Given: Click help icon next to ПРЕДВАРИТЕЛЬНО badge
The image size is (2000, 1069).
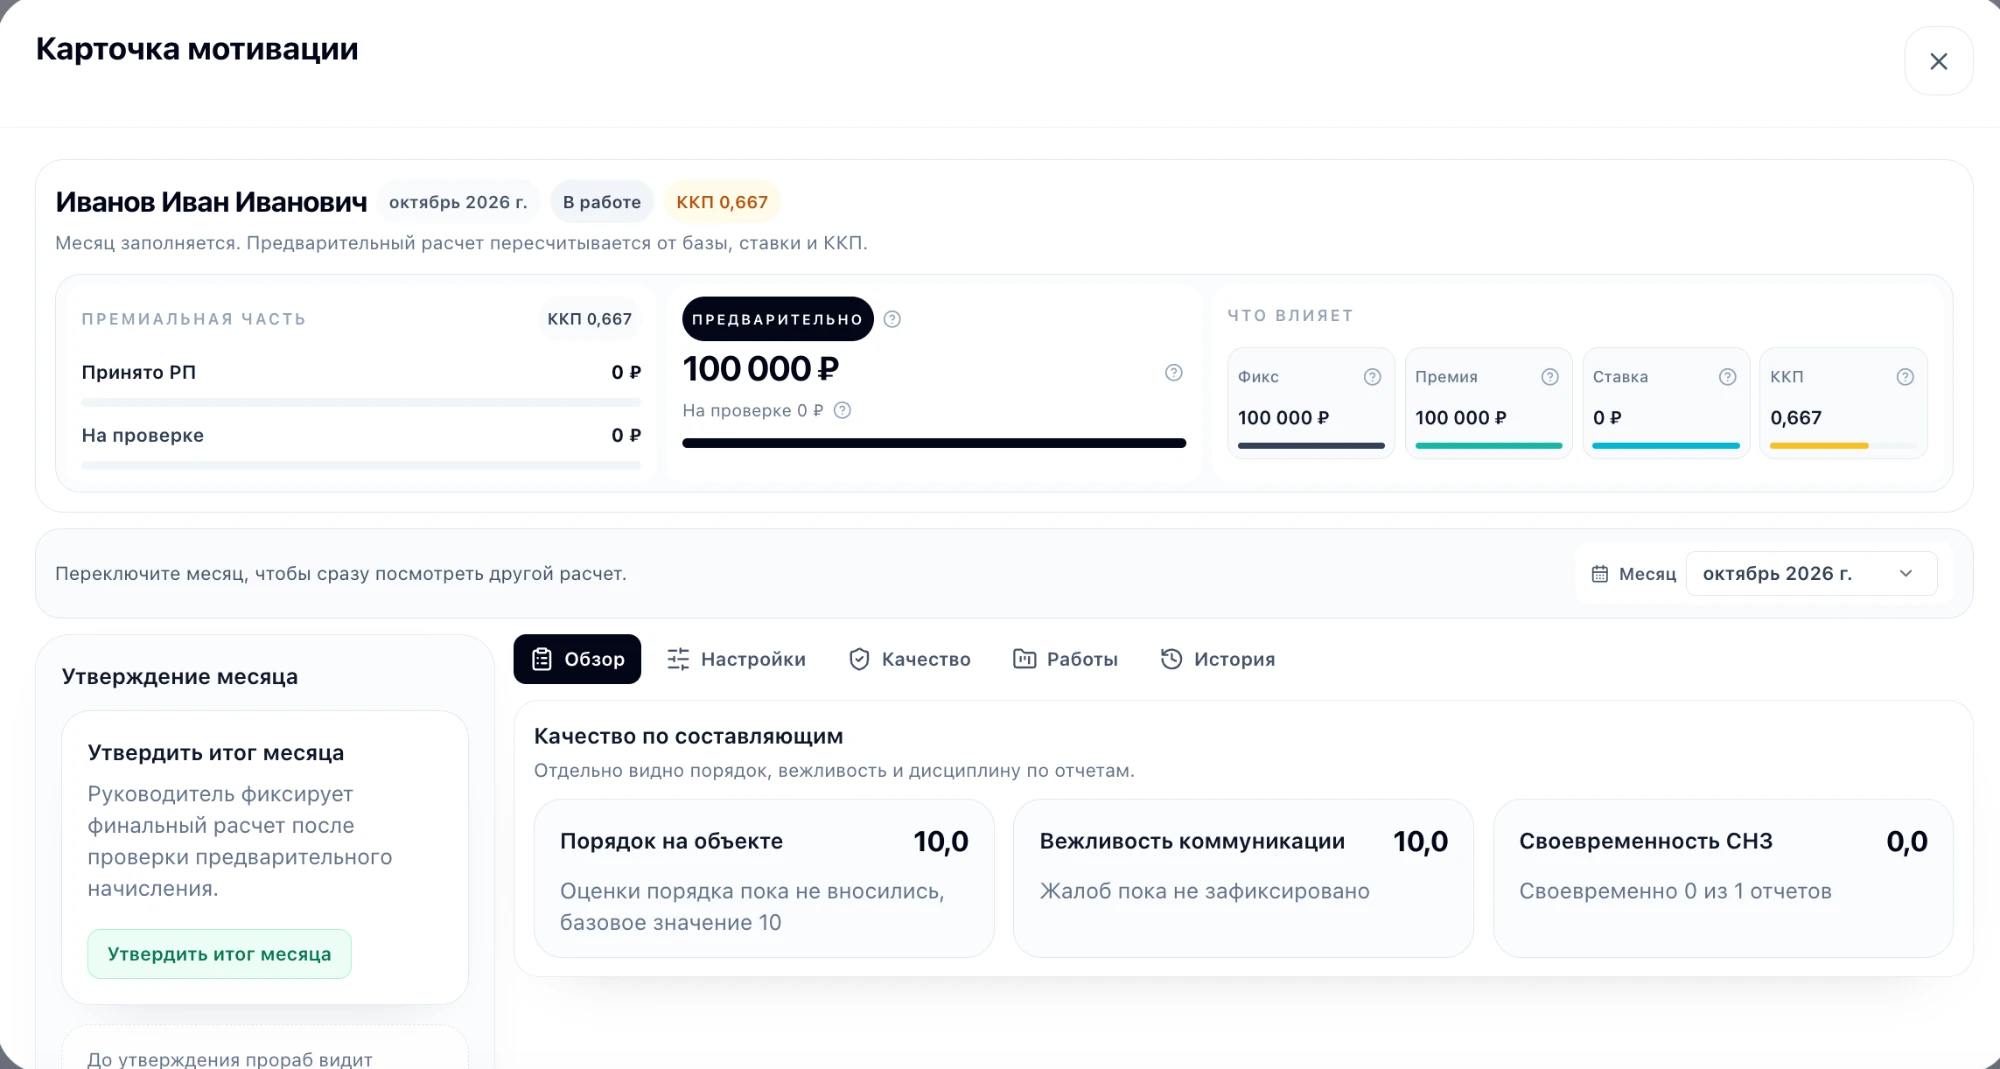Looking at the screenshot, I should pyautogui.click(x=892, y=319).
